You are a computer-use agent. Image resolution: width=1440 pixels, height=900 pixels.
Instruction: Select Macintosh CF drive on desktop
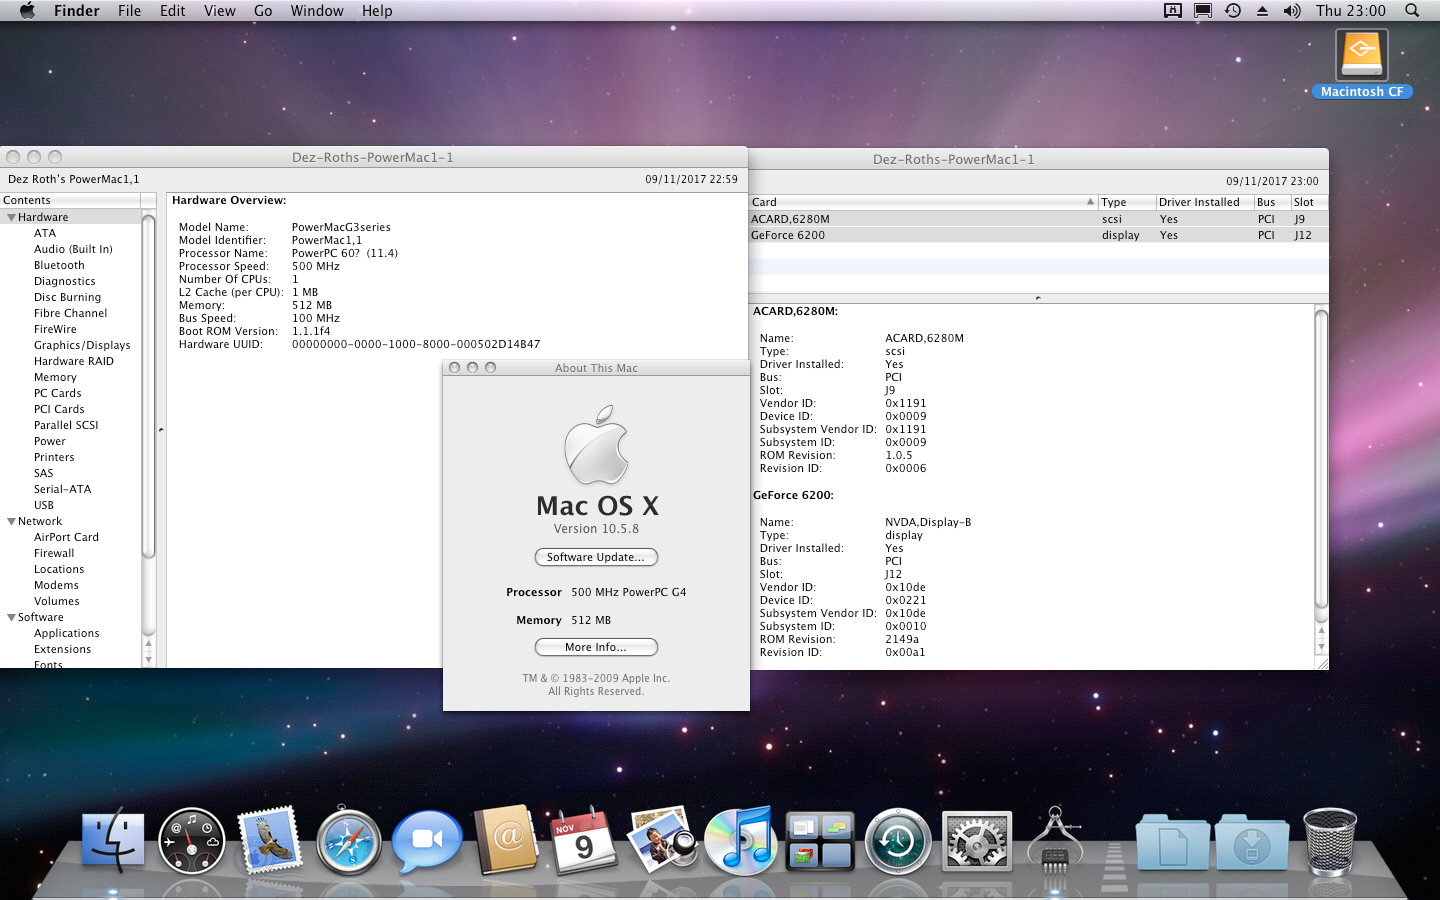tap(1361, 64)
